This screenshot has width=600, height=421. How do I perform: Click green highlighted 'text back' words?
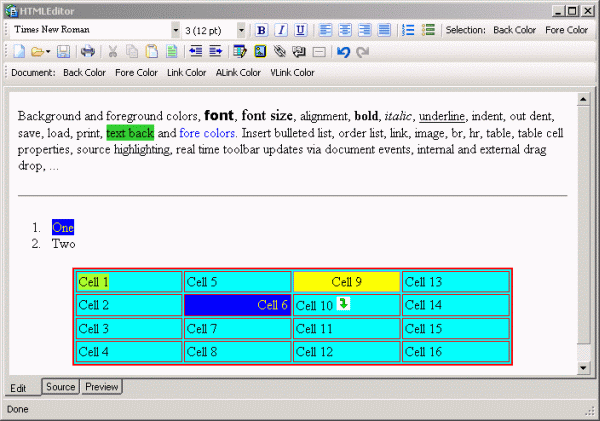[130, 133]
